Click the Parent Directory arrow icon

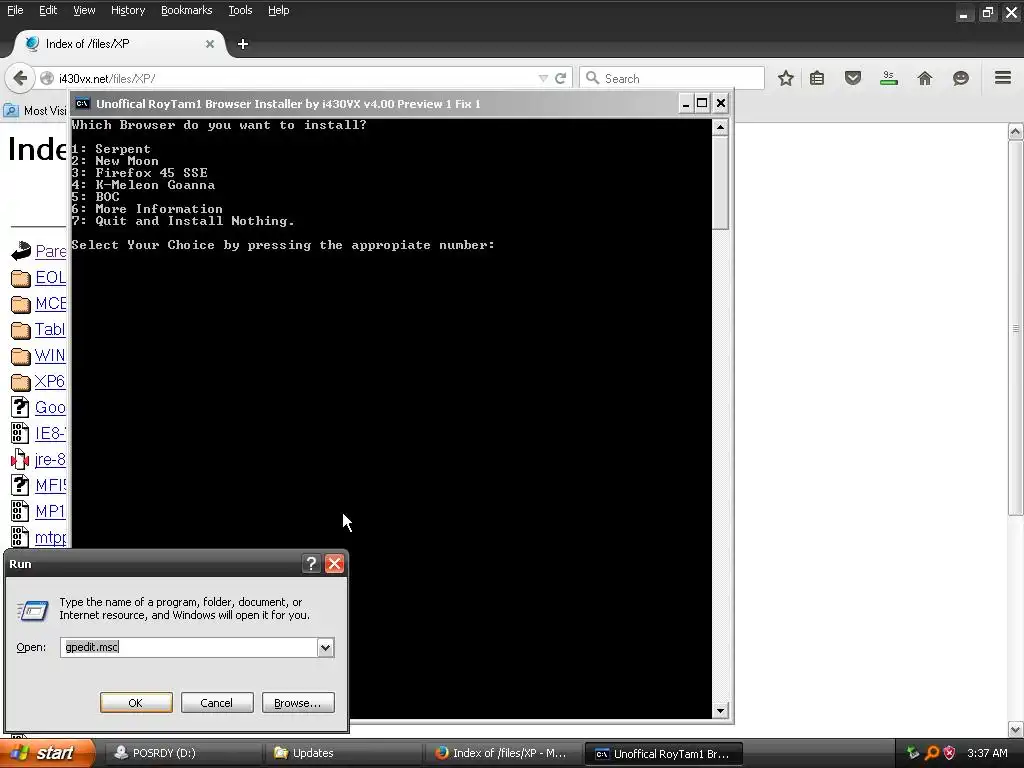tap(21, 251)
